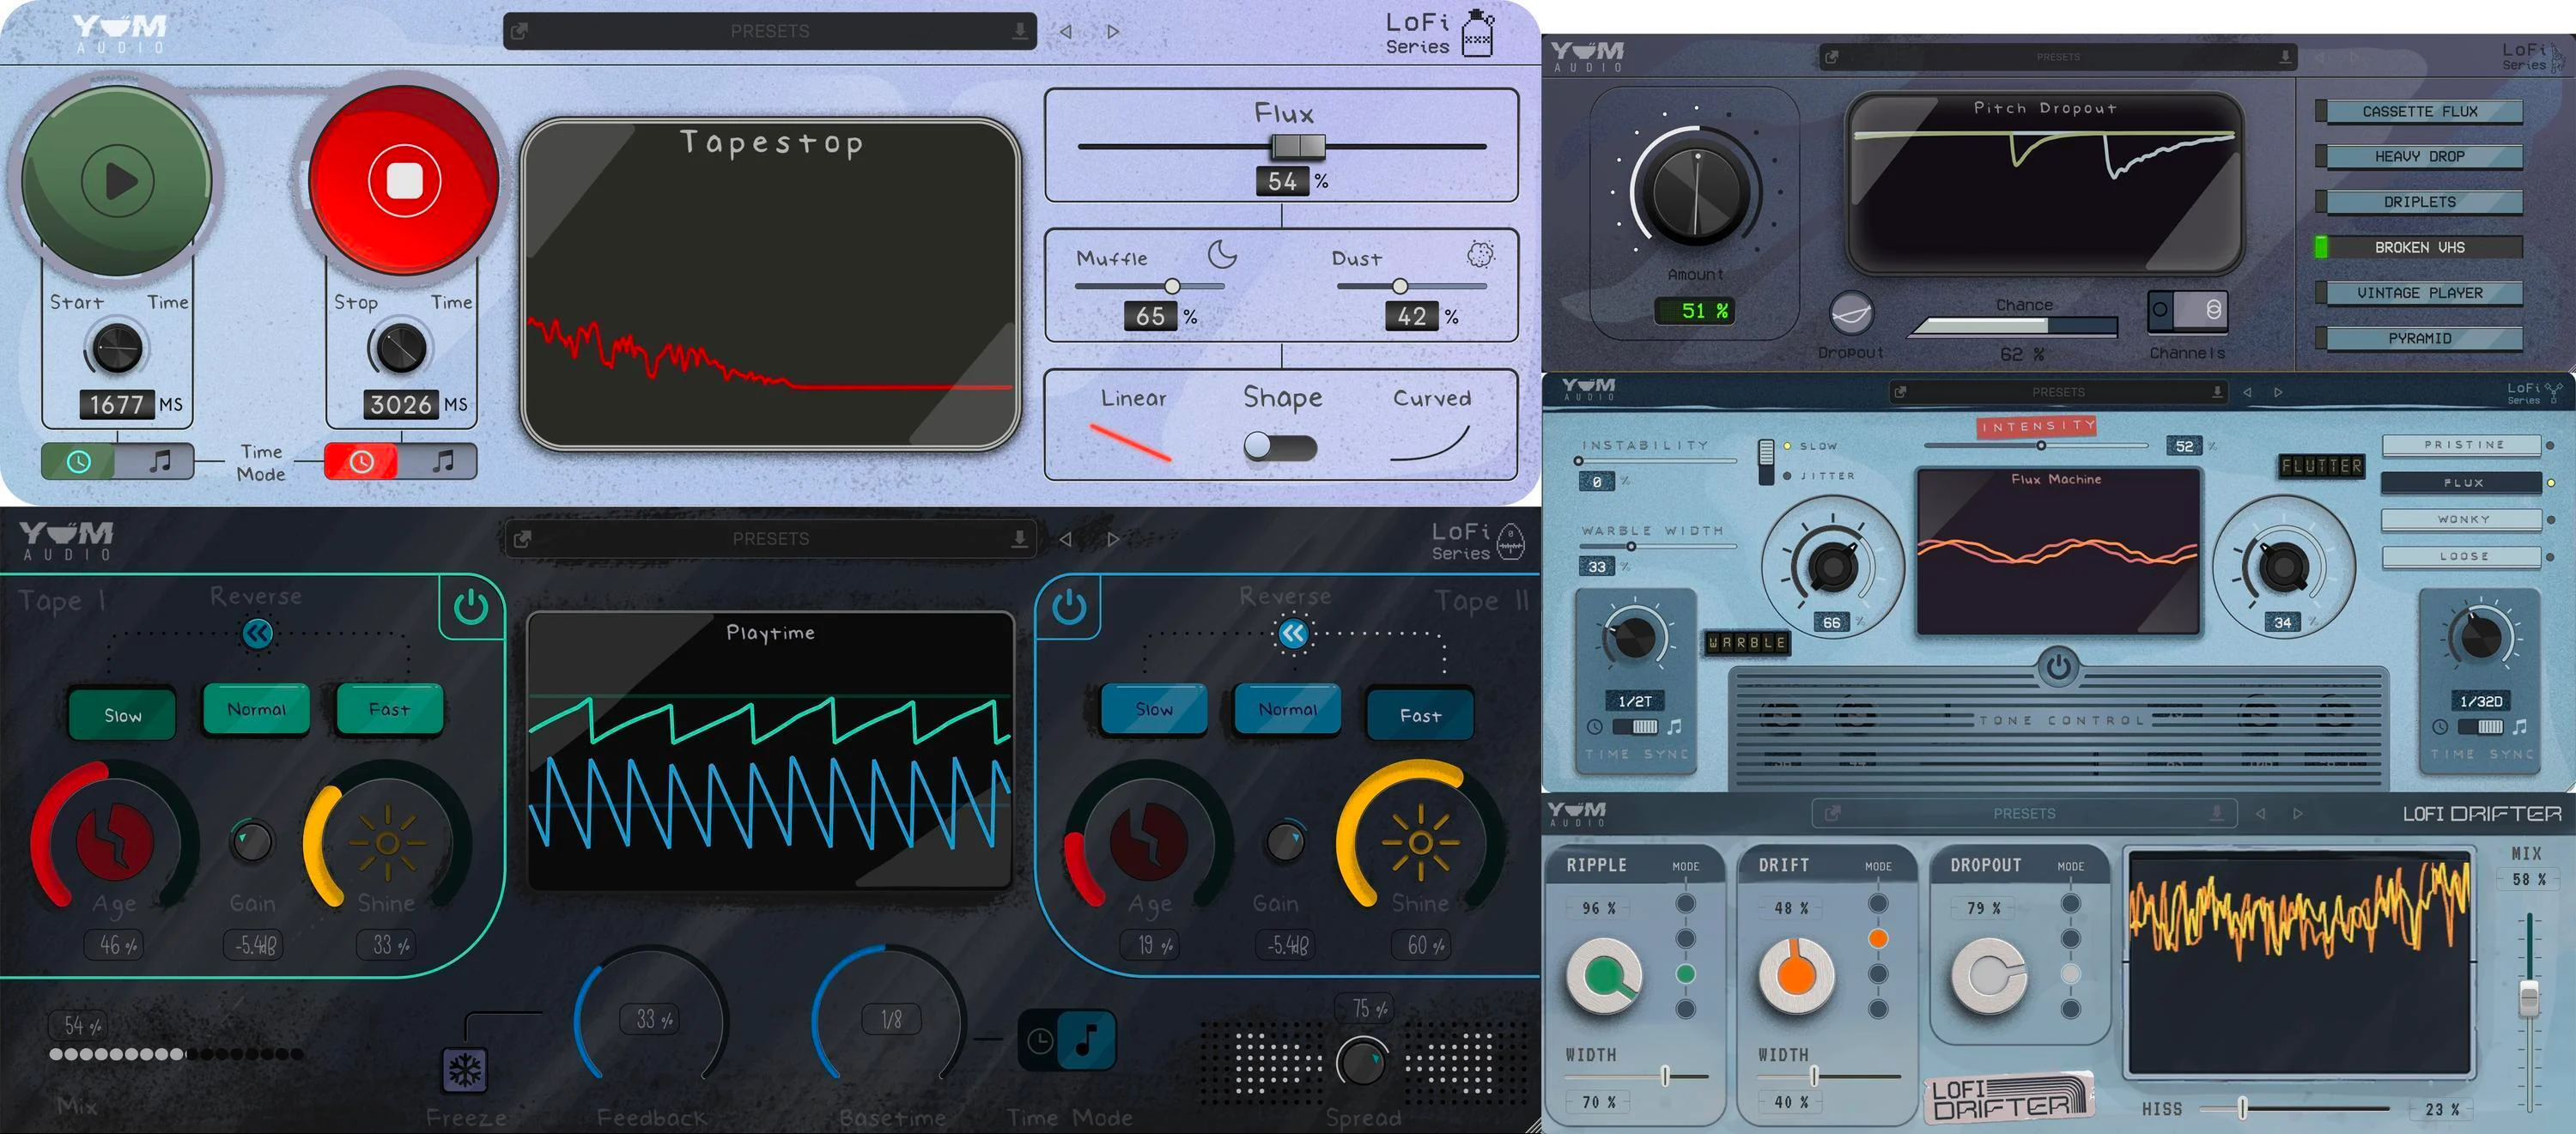Select Fast speed for Tape I
The image size is (2576, 1134).
pos(389,709)
